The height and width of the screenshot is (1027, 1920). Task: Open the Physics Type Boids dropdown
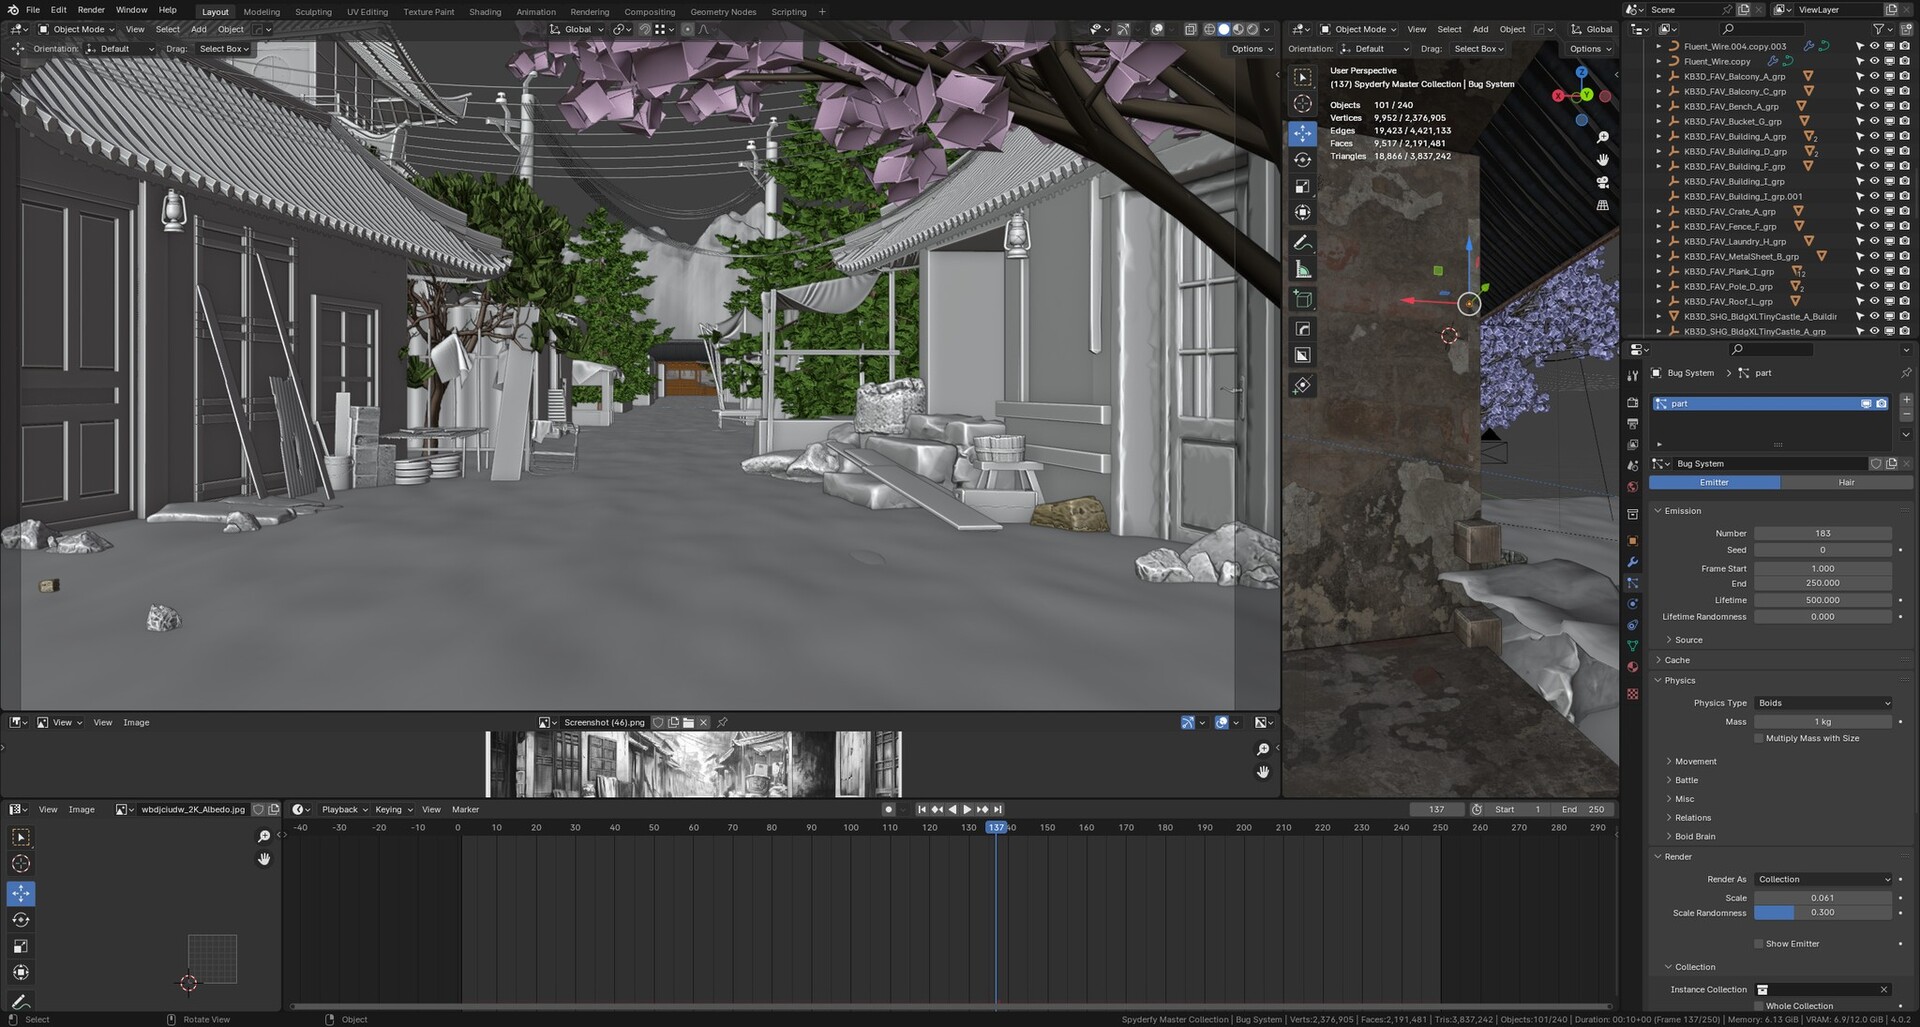1823,703
